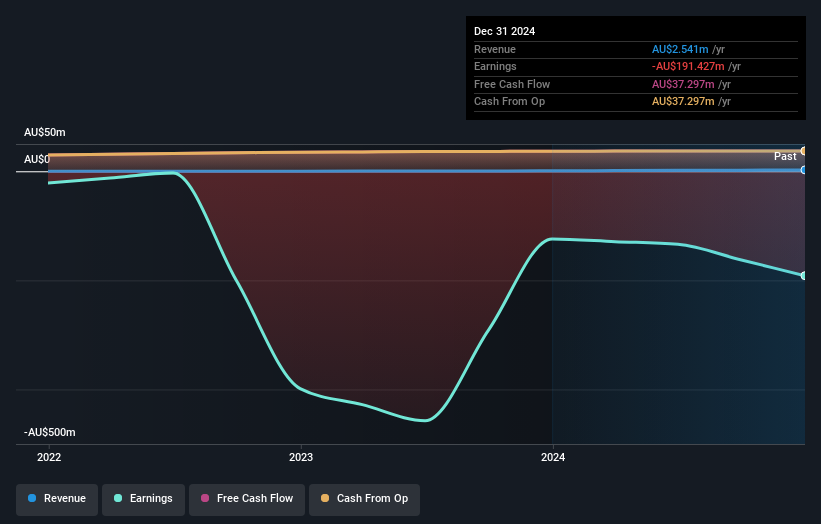Click the AU$0 y-axis label
Screen dimensions: 821x524
[x=37, y=159]
